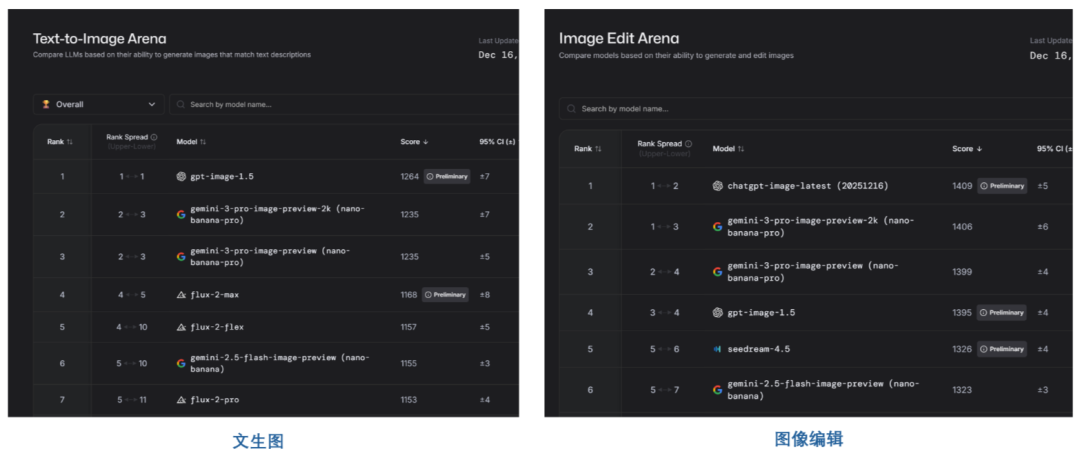Click Google icon of rank 3 gemini-3-pro-image-preview in Image Edit Arena
Screen dimensions: 1080x449
pyautogui.click(x=718, y=271)
